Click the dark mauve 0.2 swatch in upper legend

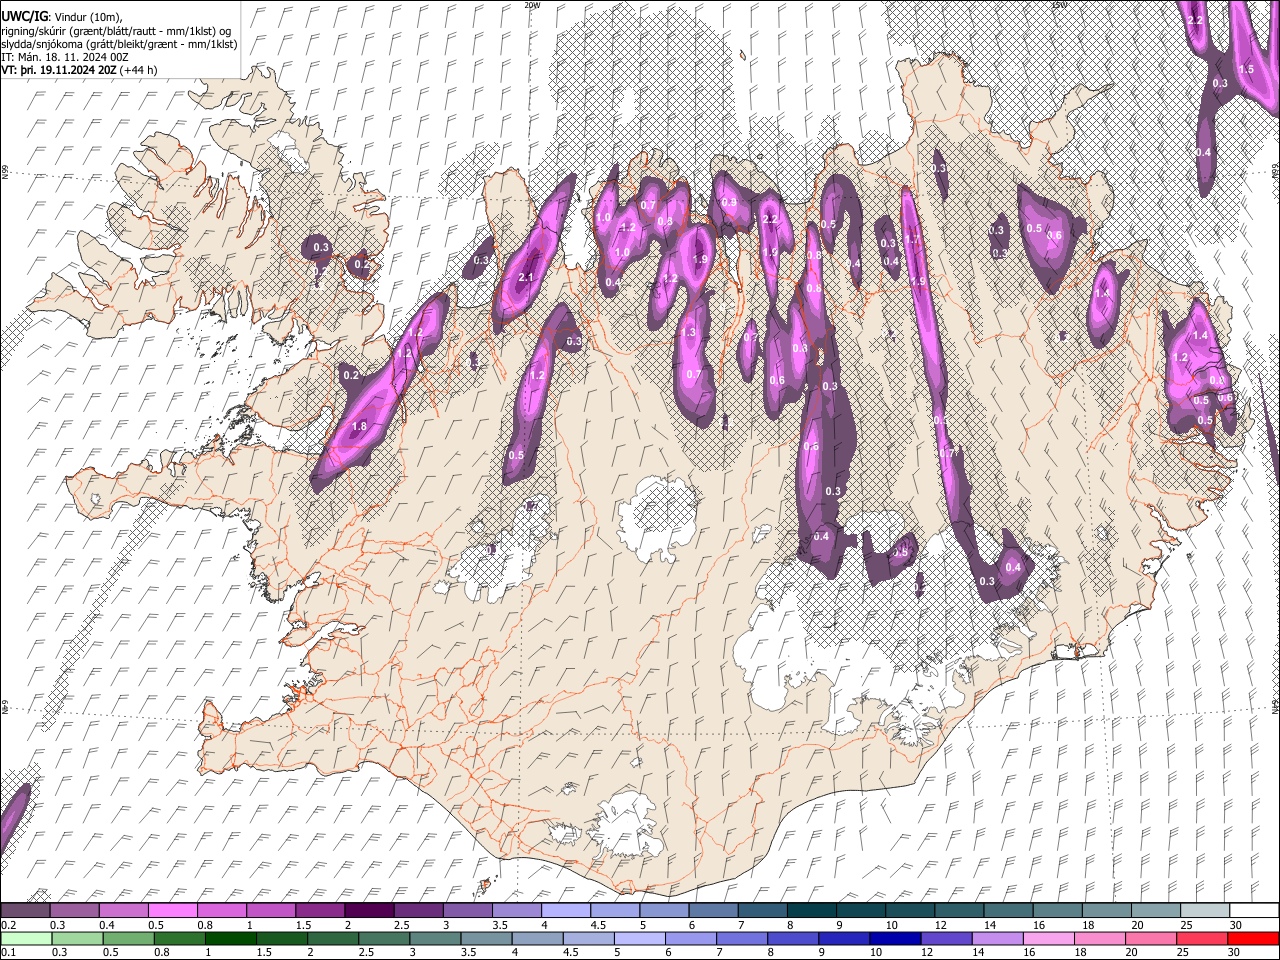coord(25,911)
